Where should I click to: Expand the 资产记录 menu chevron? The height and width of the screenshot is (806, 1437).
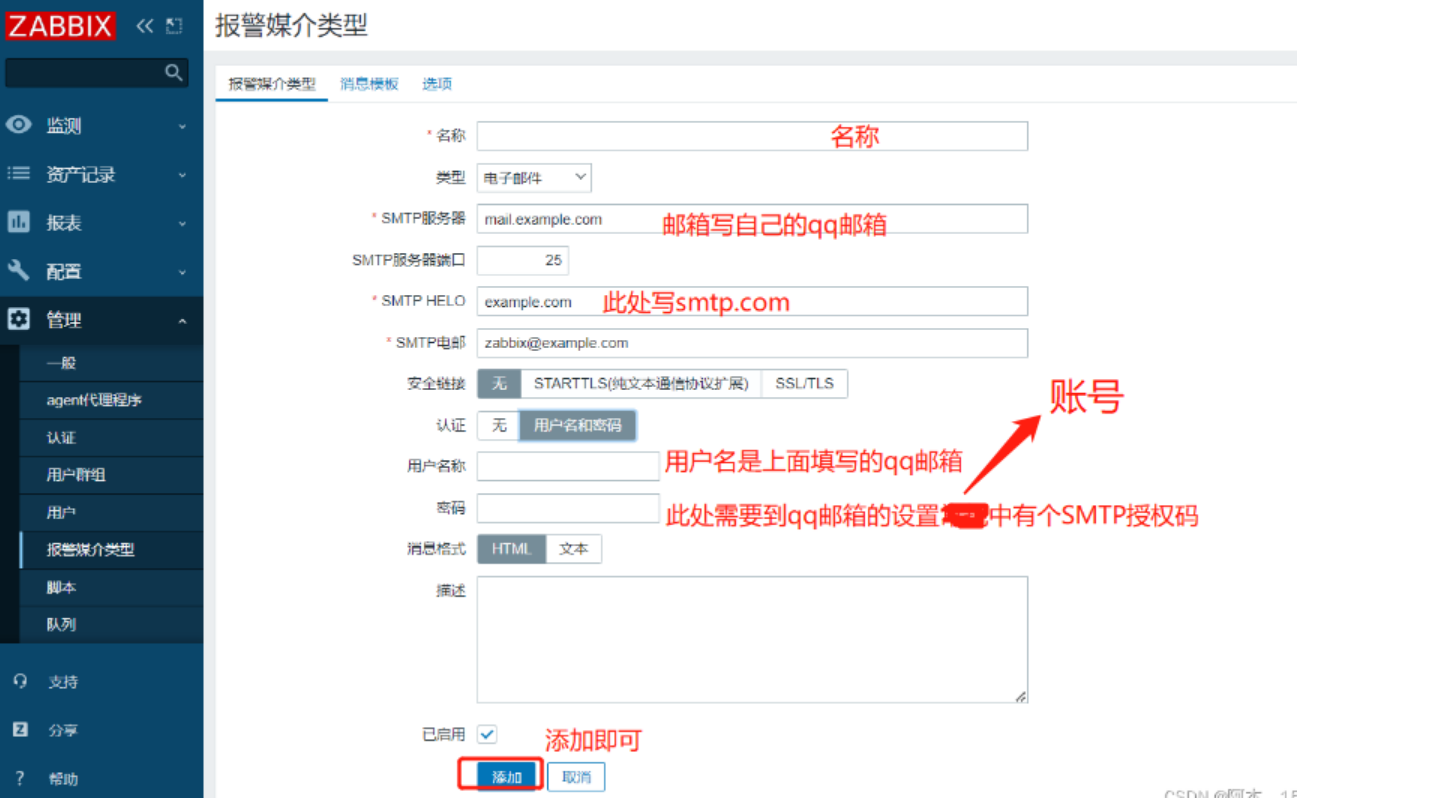tap(182, 175)
